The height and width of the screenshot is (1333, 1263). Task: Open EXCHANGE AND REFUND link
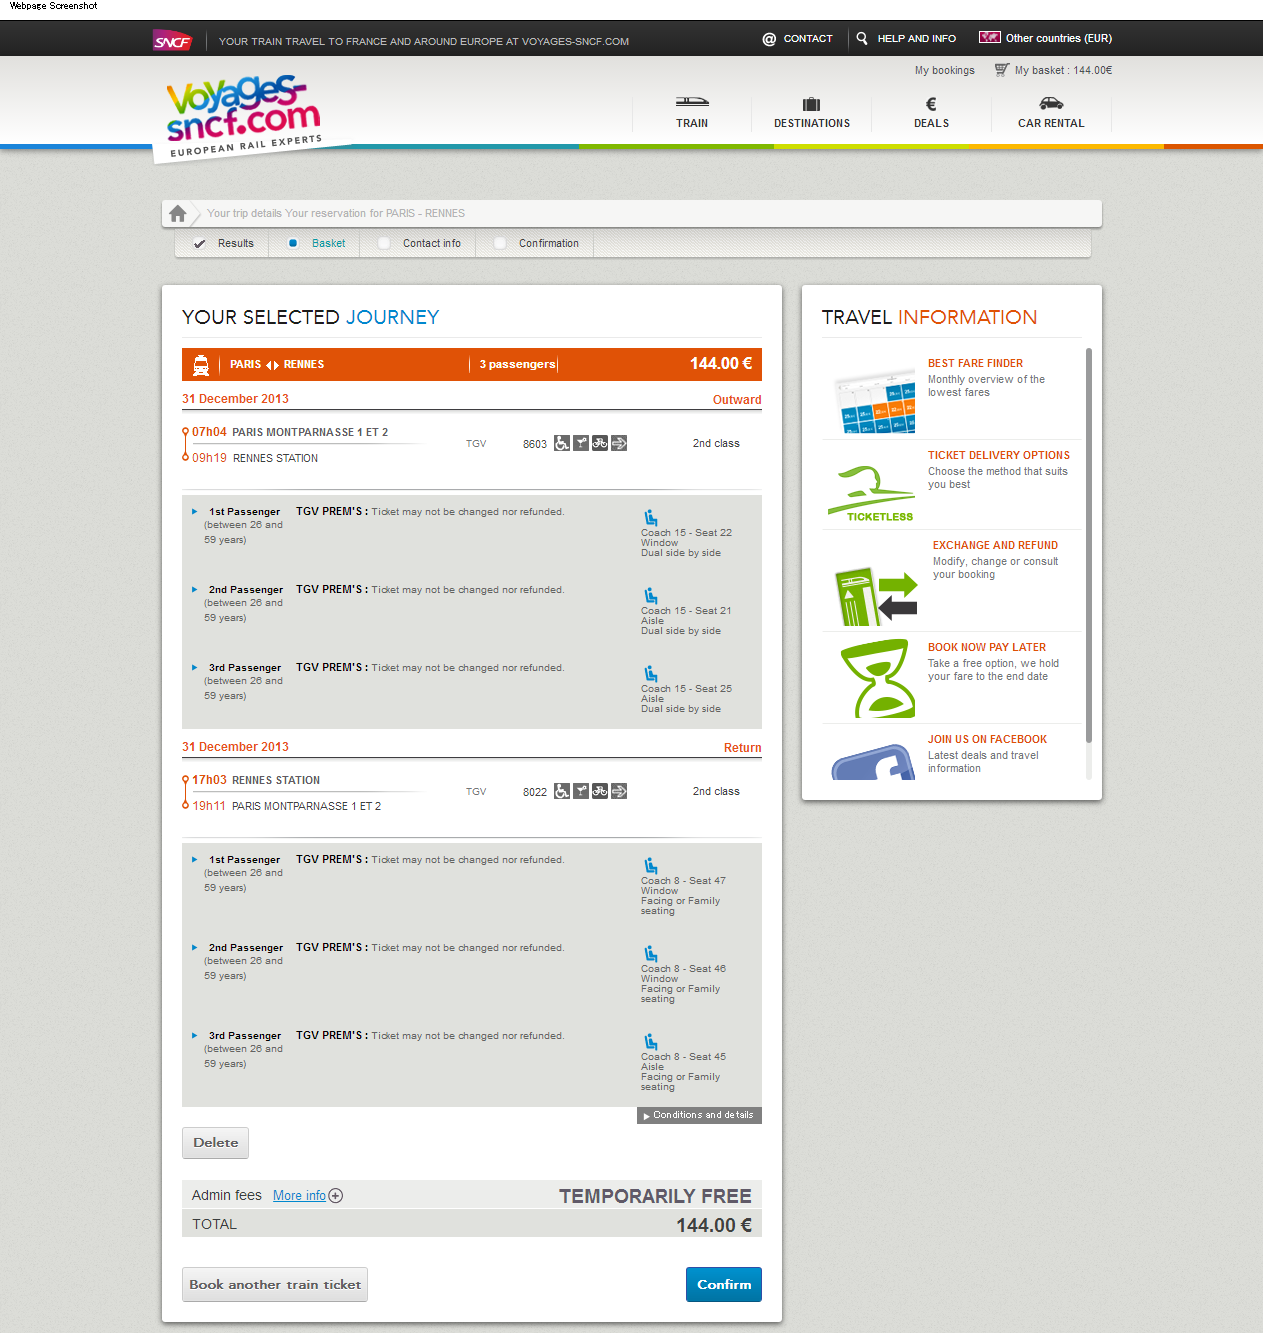pyautogui.click(x=995, y=546)
